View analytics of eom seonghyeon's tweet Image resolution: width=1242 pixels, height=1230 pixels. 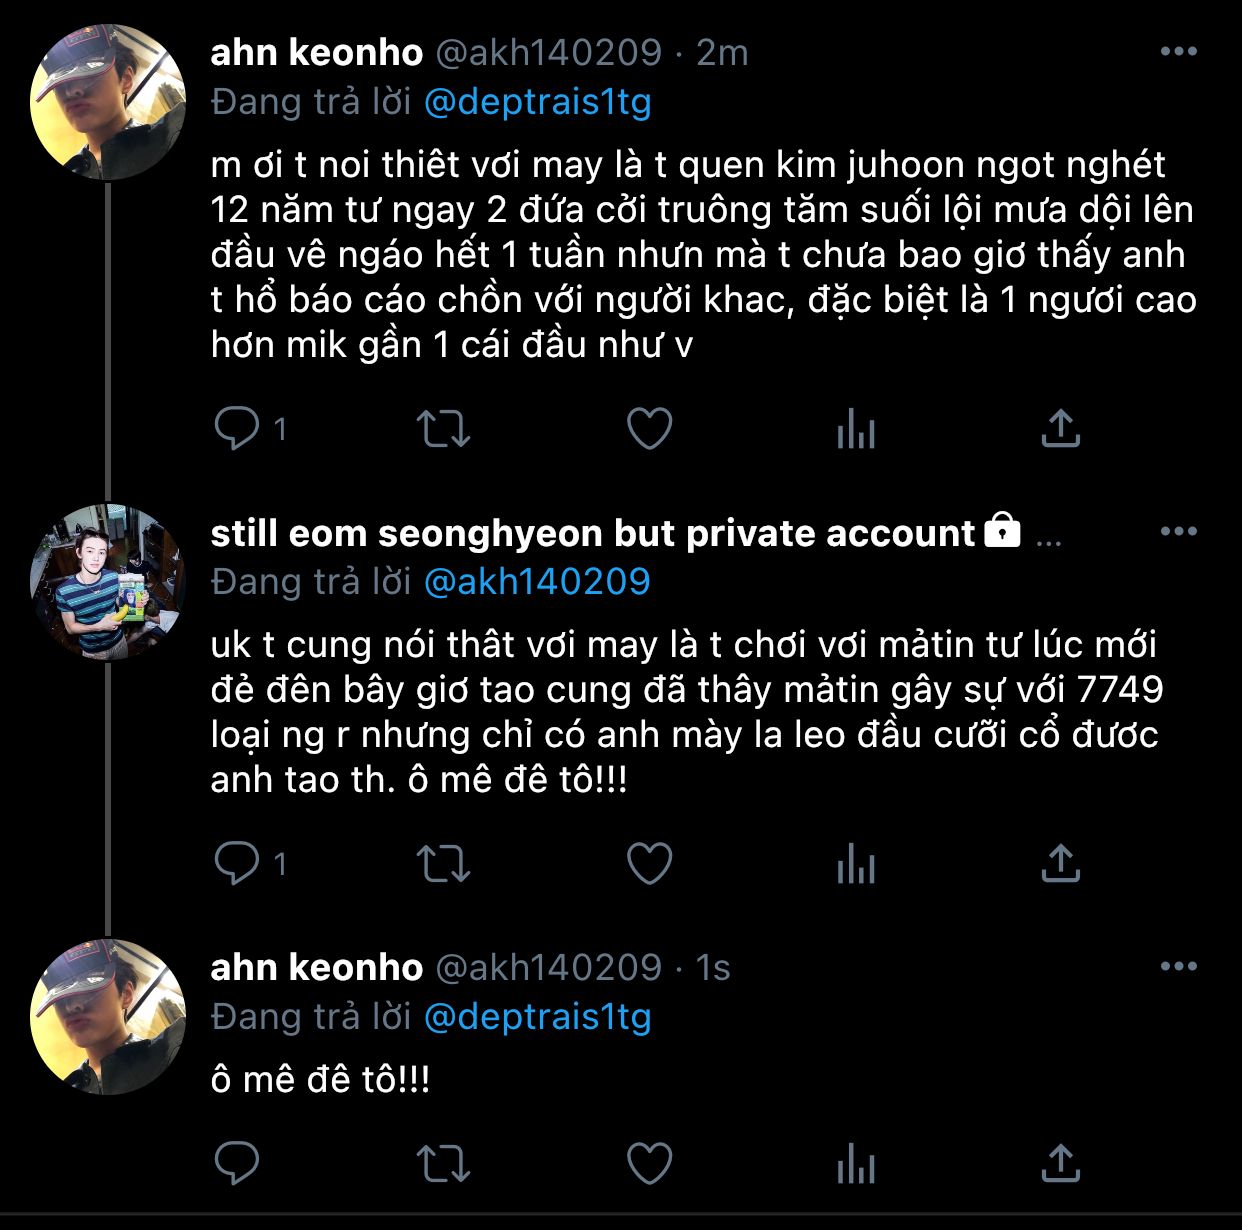coord(856,864)
